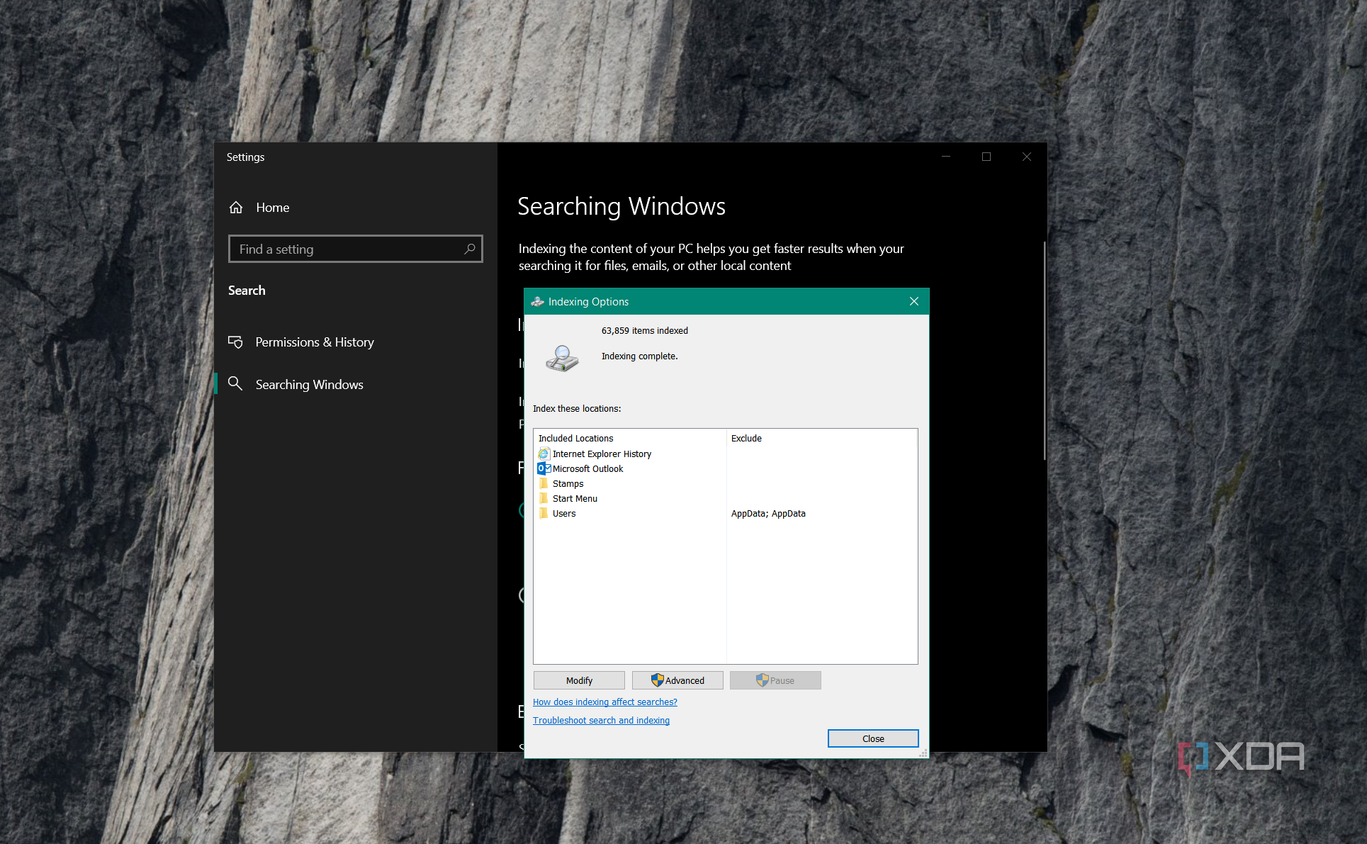Click the Find a setting search field
The width and height of the screenshot is (1367, 844).
point(356,249)
